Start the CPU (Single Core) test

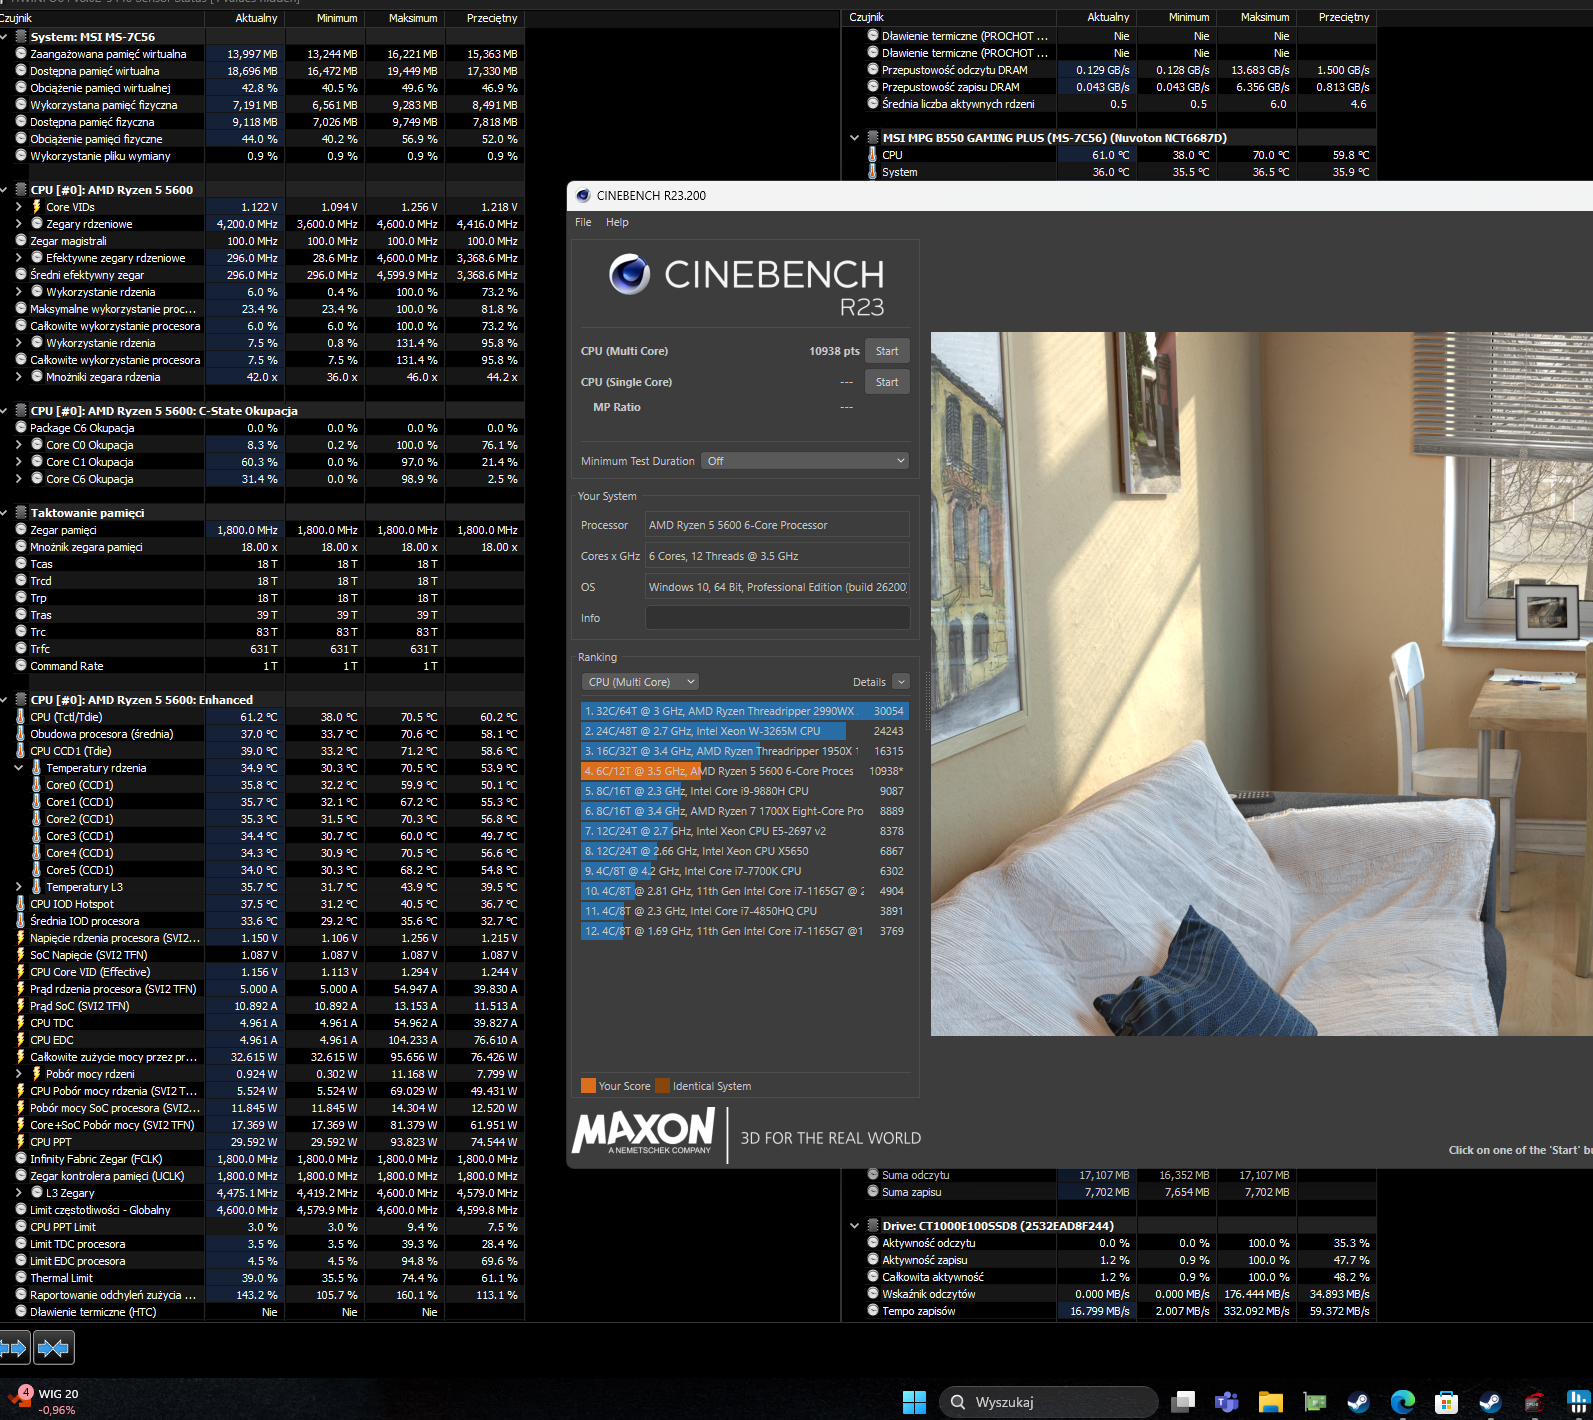pyautogui.click(x=887, y=382)
